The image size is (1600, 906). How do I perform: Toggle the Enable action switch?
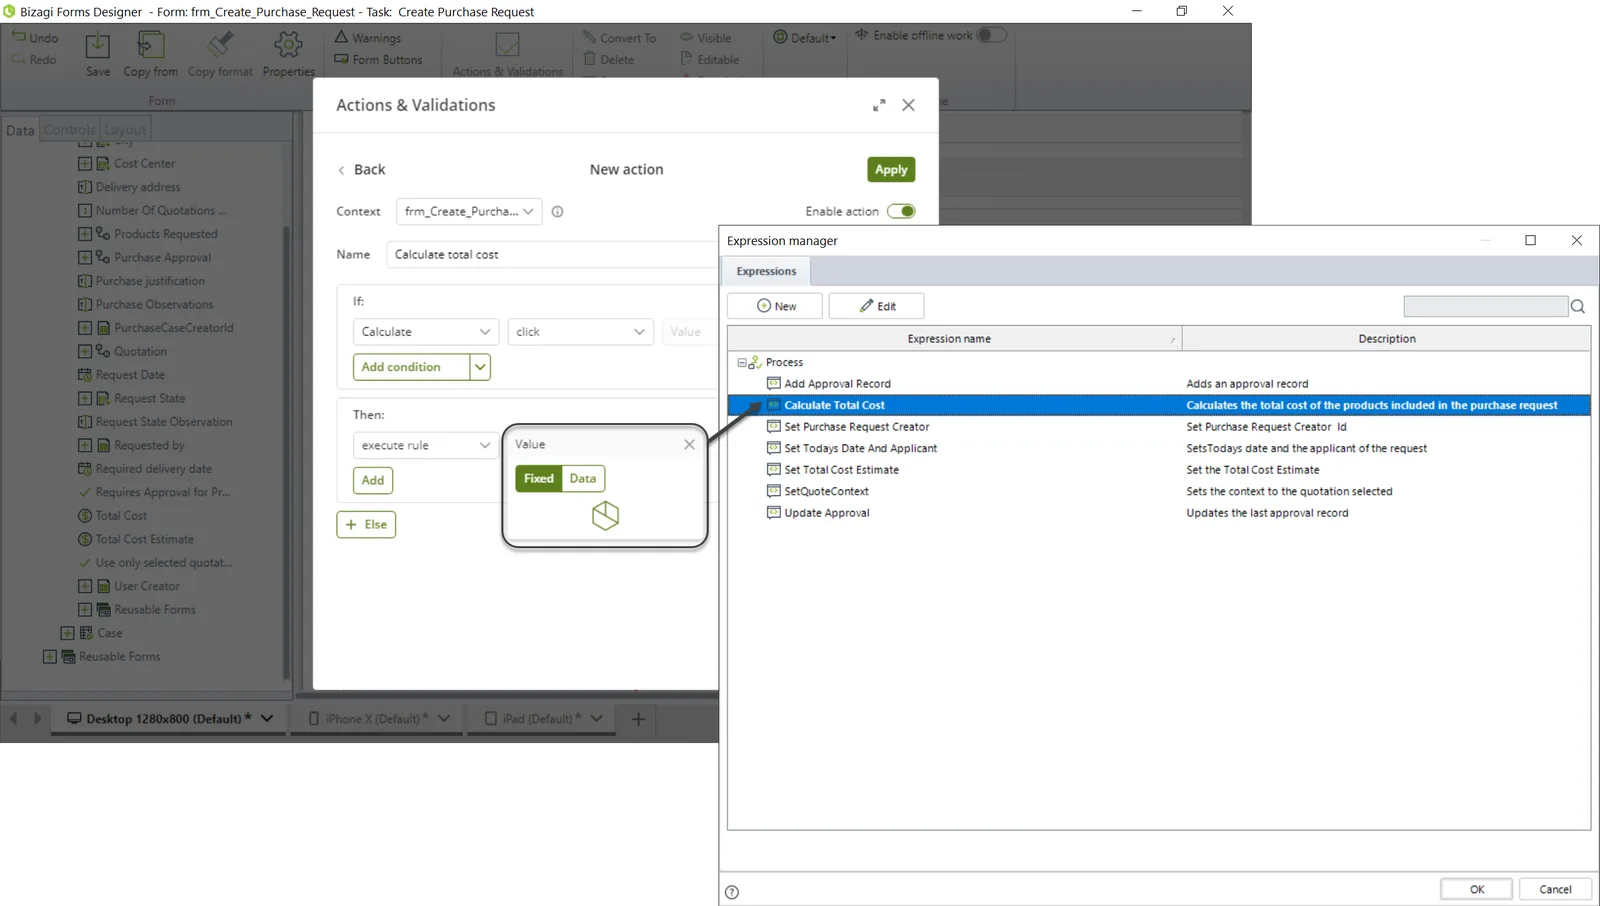click(x=901, y=211)
